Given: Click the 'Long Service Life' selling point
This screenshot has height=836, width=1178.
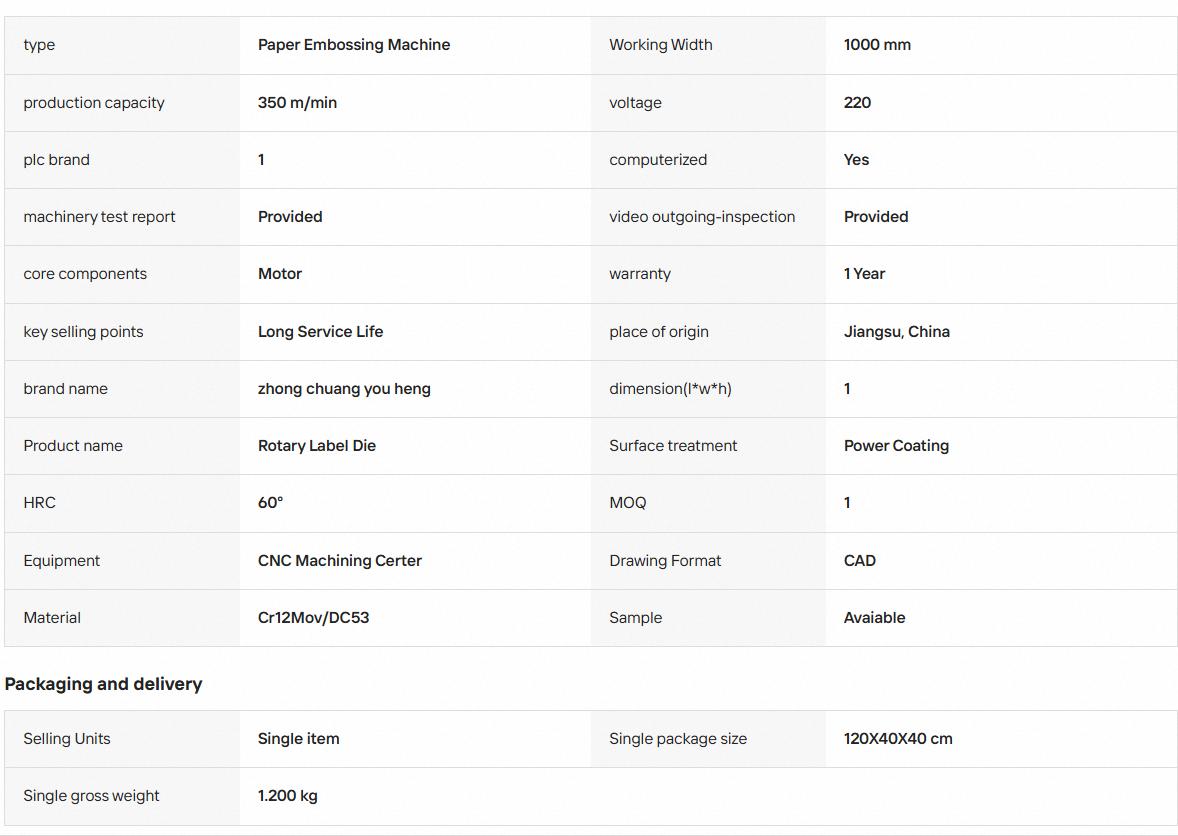Looking at the screenshot, I should click(x=320, y=332).
